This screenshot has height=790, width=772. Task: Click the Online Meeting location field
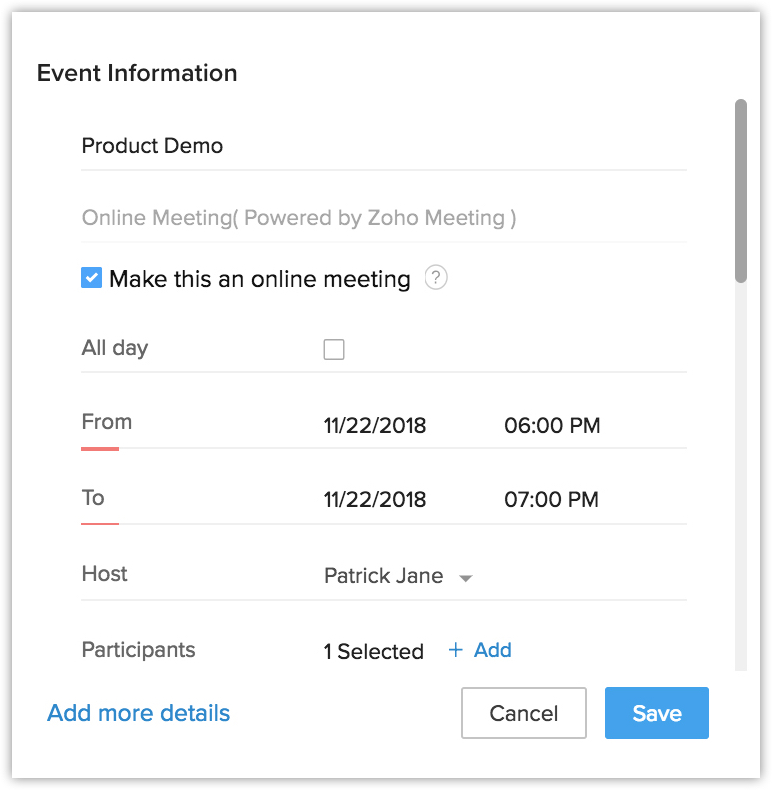point(383,218)
